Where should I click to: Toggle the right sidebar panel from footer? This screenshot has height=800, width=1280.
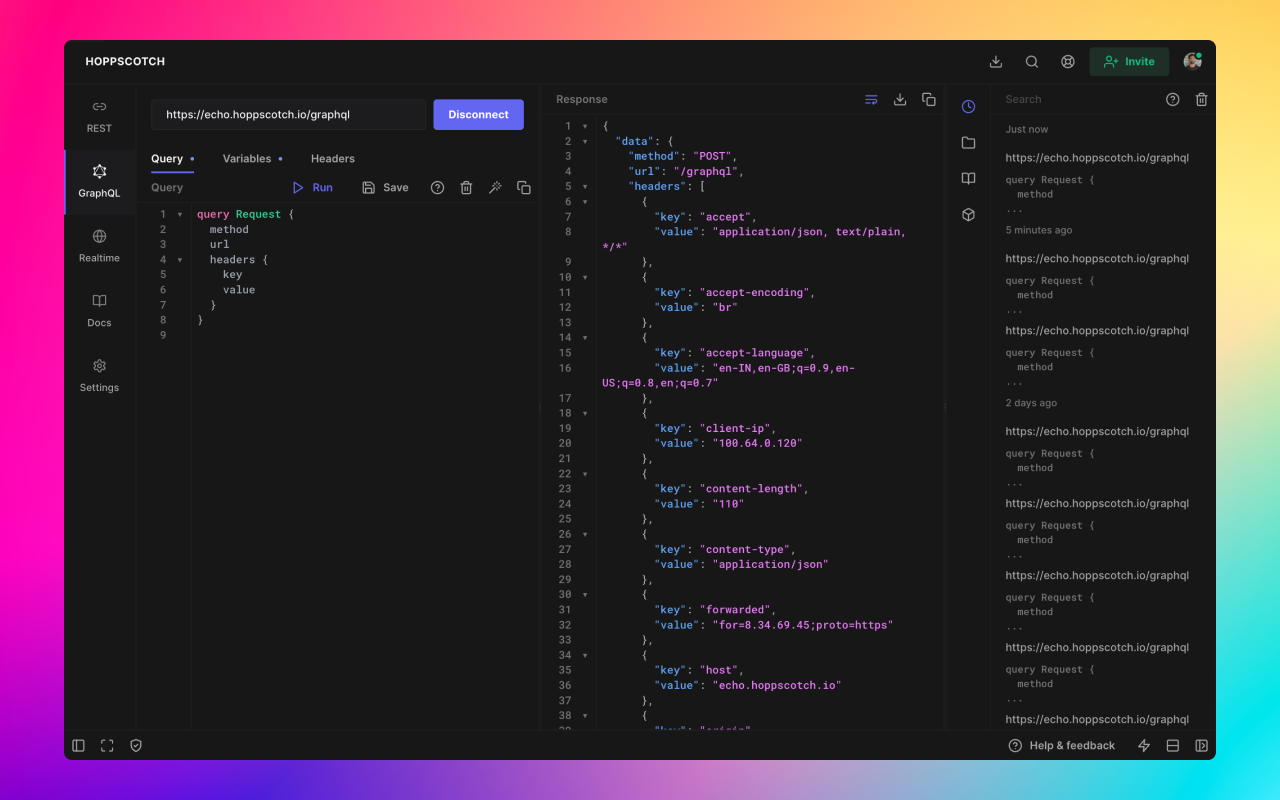[1202, 746]
